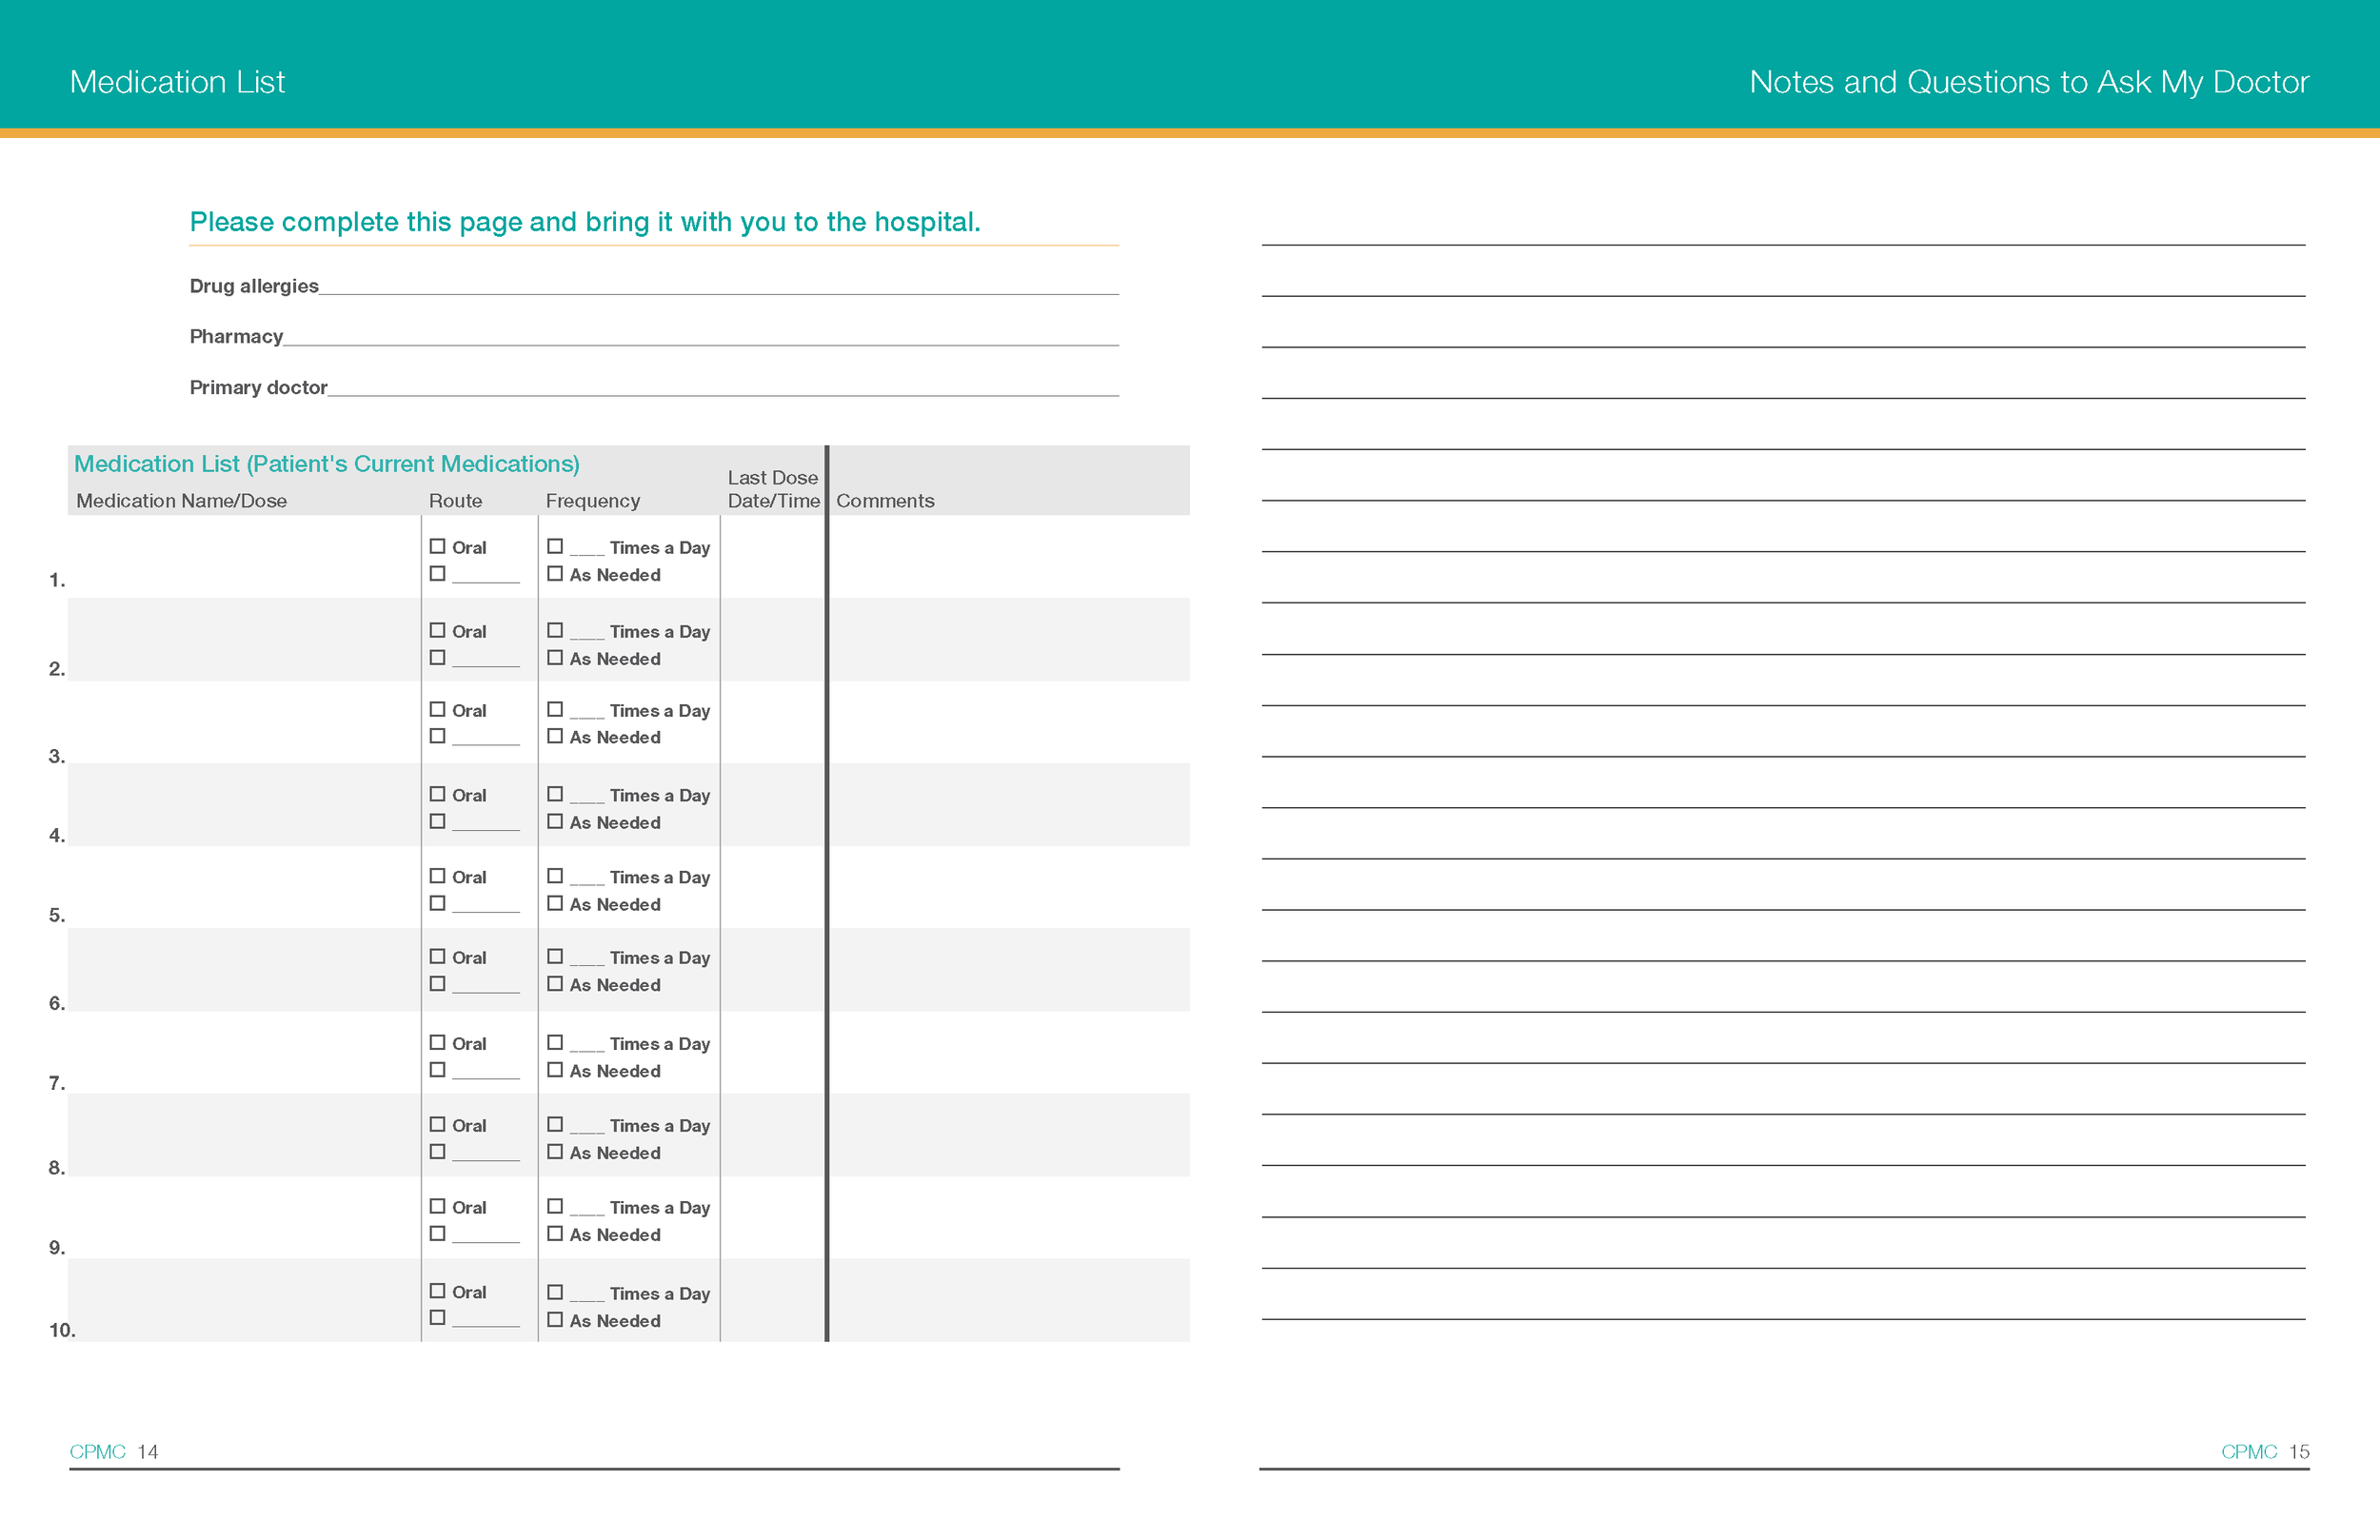Tick Times a Day checkbox in row 10
Image resolution: width=2380 pixels, height=1540 pixels.
click(555, 1292)
